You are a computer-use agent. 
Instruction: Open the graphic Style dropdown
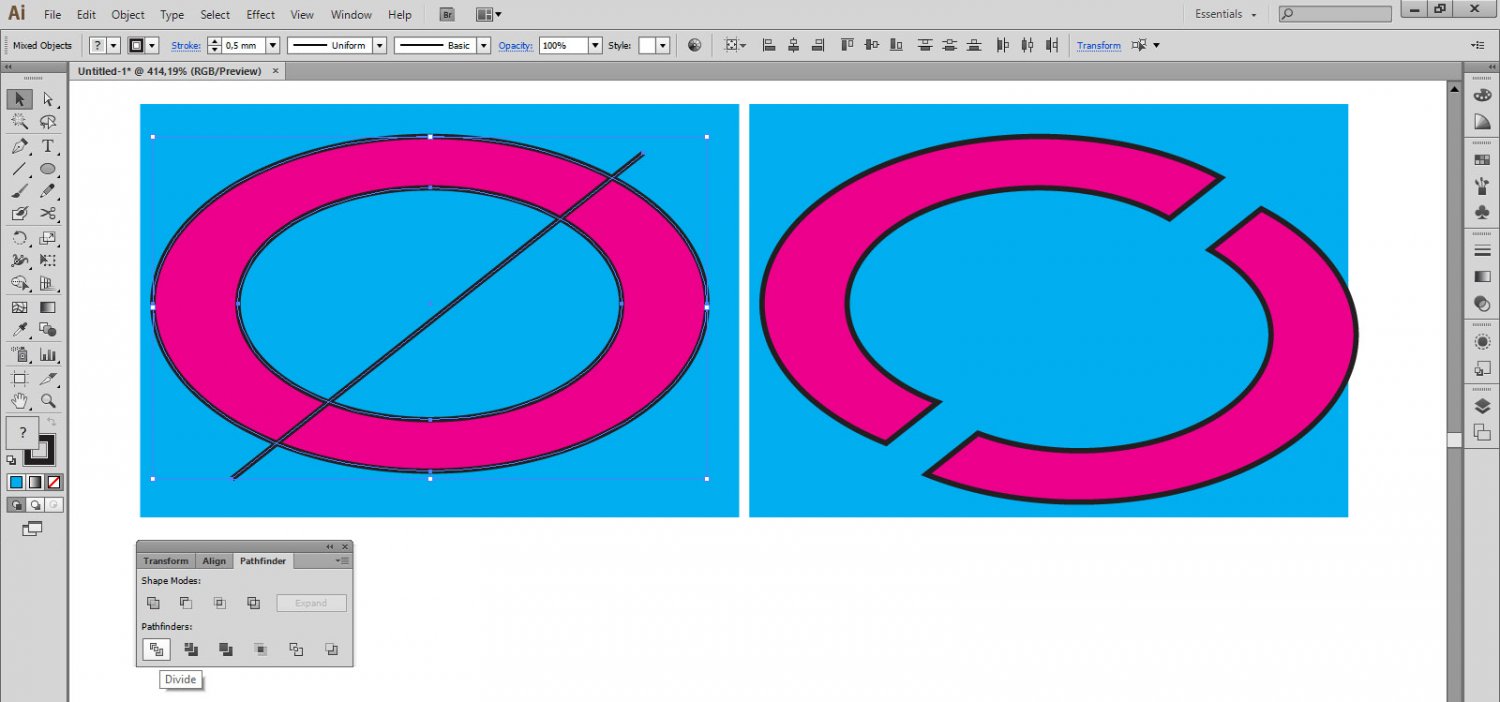pyautogui.click(x=663, y=45)
